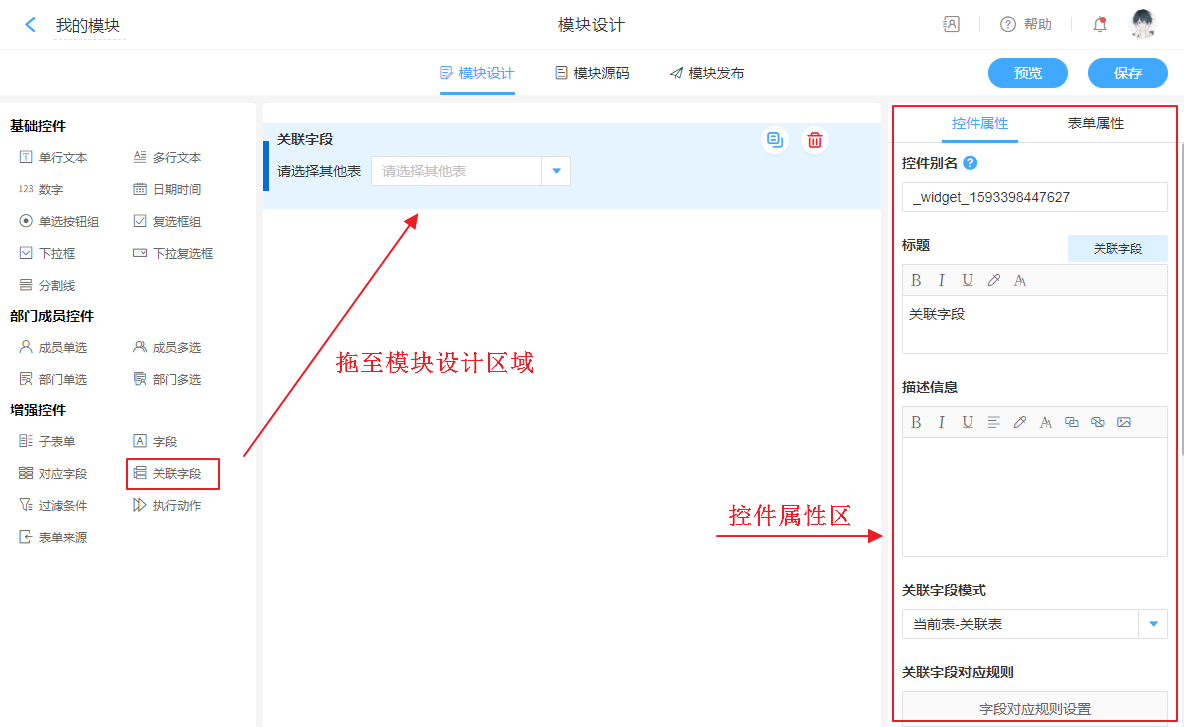Screen dimensions: 1184x727
Task: Click the 保存 button
Action: point(1128,73)
